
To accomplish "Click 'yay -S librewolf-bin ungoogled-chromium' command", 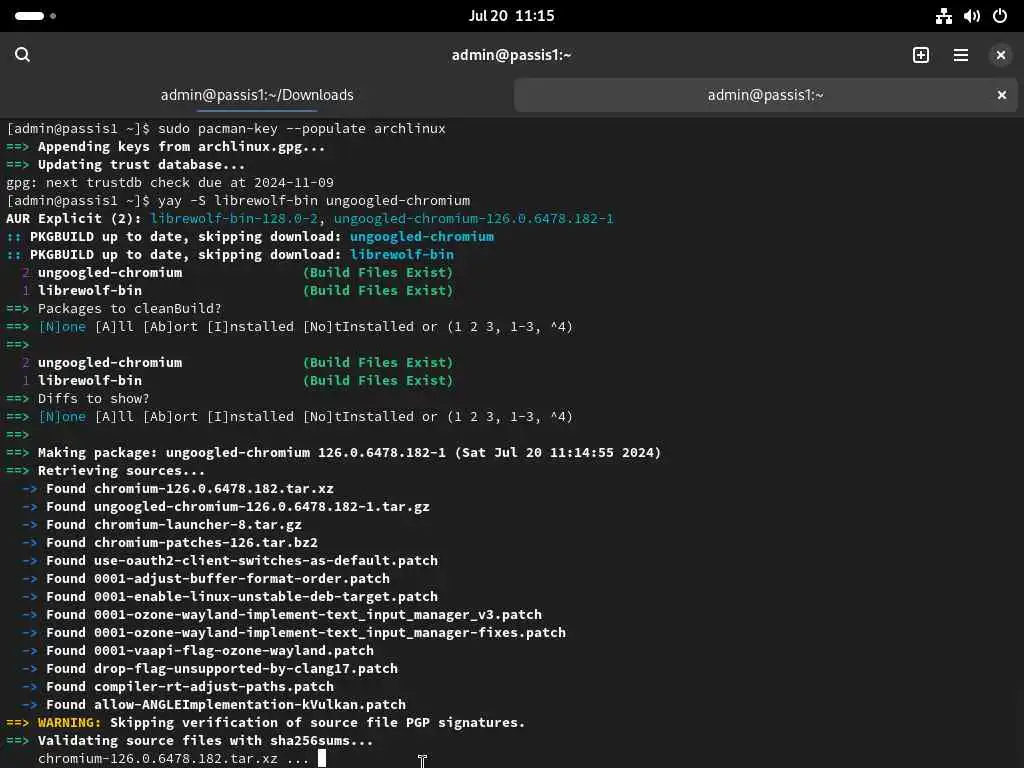I will 314,200.
